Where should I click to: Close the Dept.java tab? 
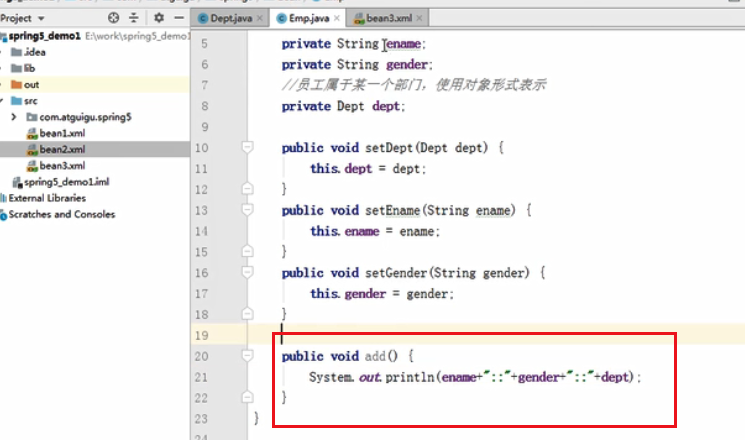(x=259, y=18)
